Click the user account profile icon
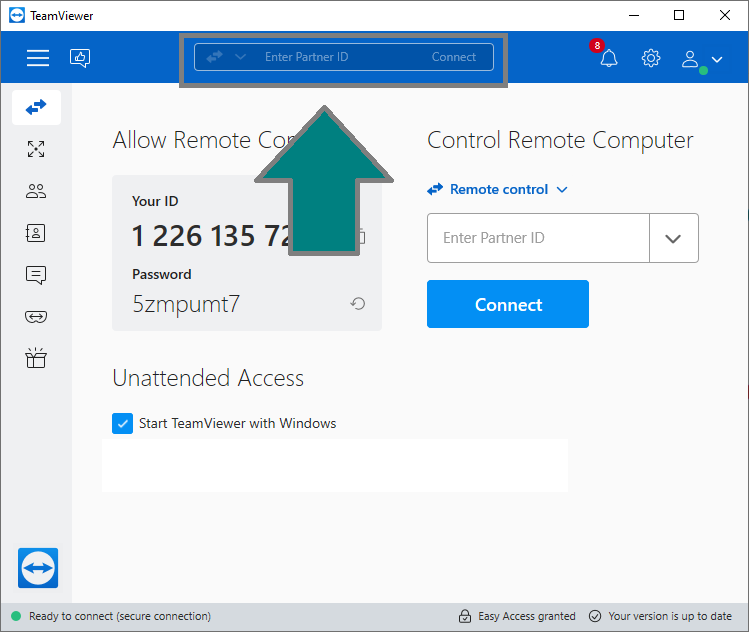 click(690, 59)
